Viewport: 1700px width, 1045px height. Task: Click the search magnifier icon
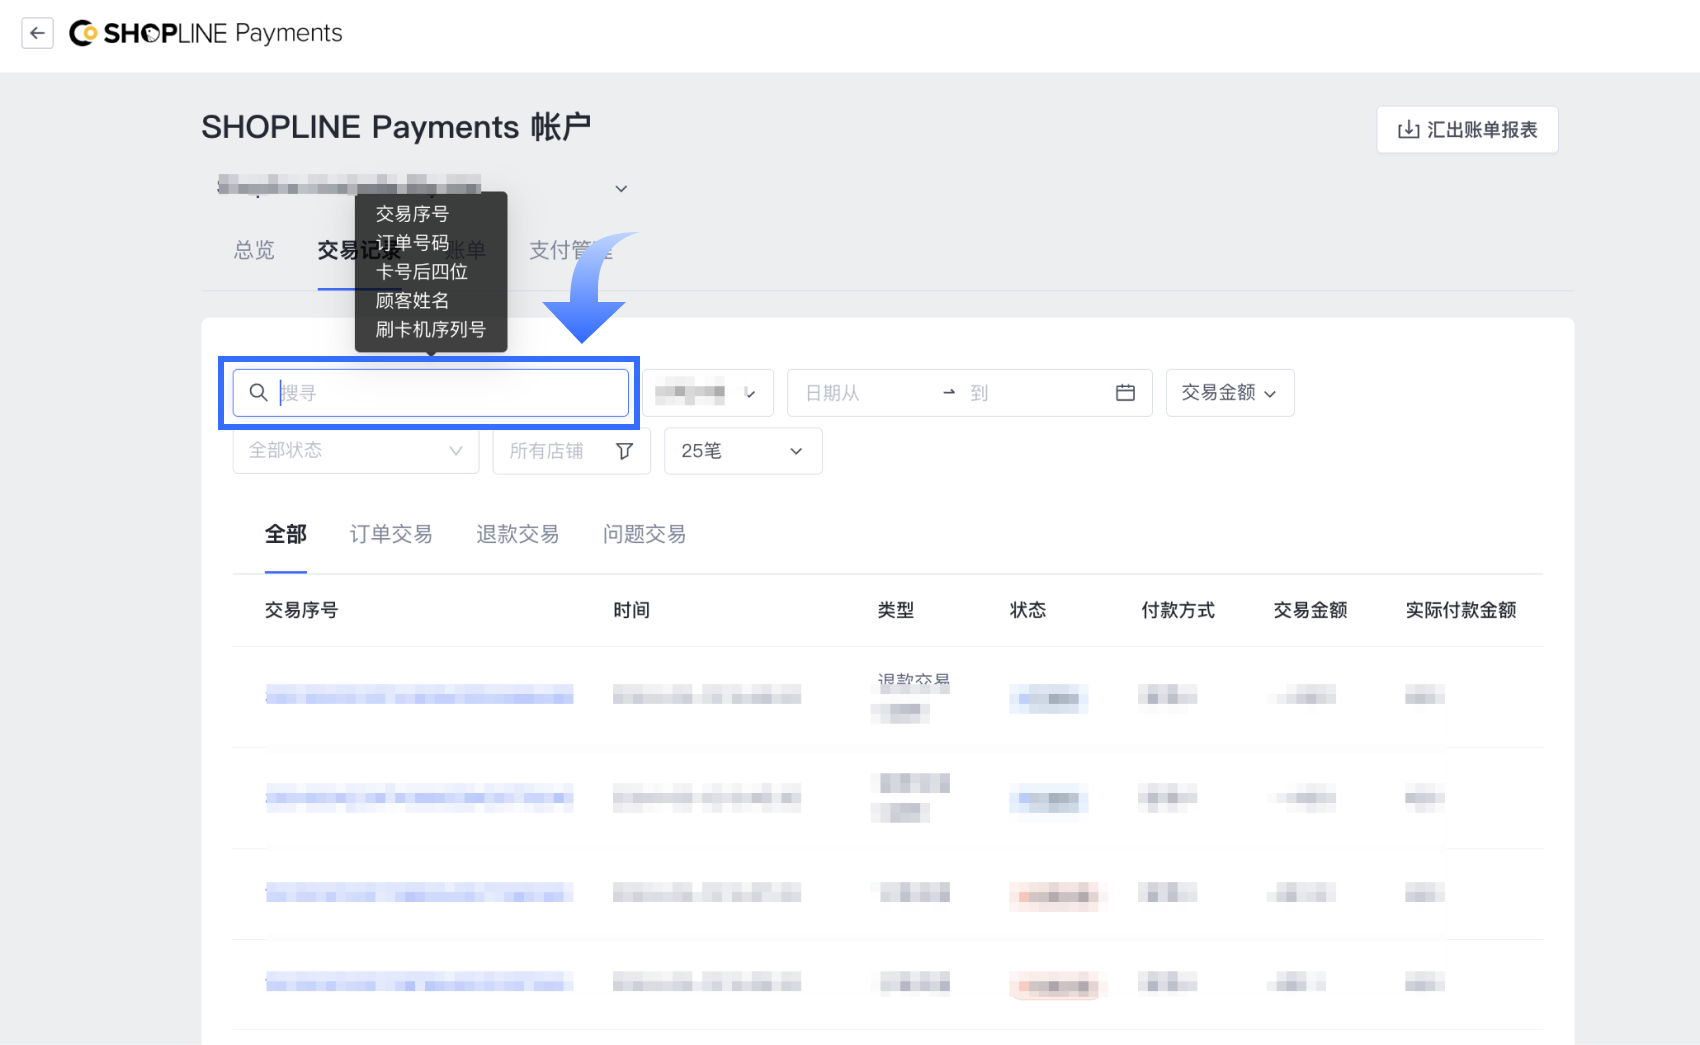coord(258,393)
